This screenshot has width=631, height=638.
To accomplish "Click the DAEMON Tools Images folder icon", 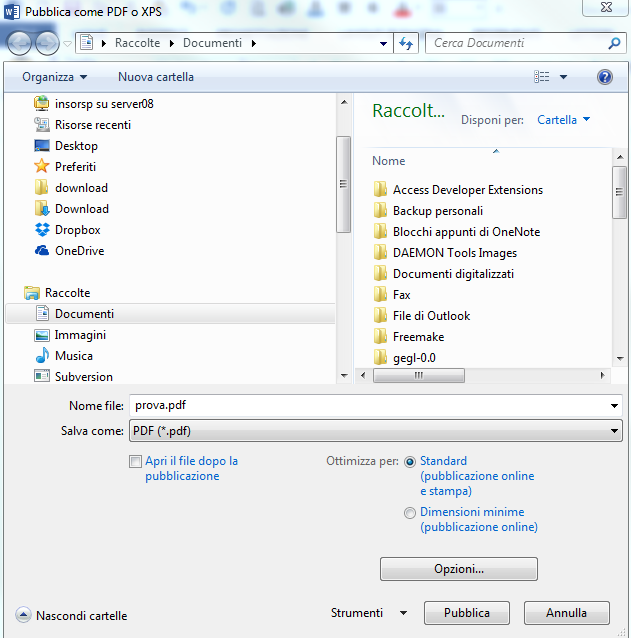I will pyautogui.click(x=380, y=253).
